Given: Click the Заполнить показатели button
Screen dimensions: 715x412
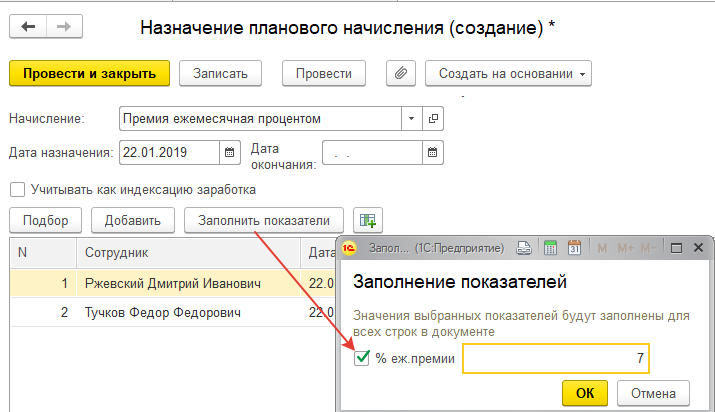Looking at the screenshot, I should pyautogui.click(x=264, y=221).
